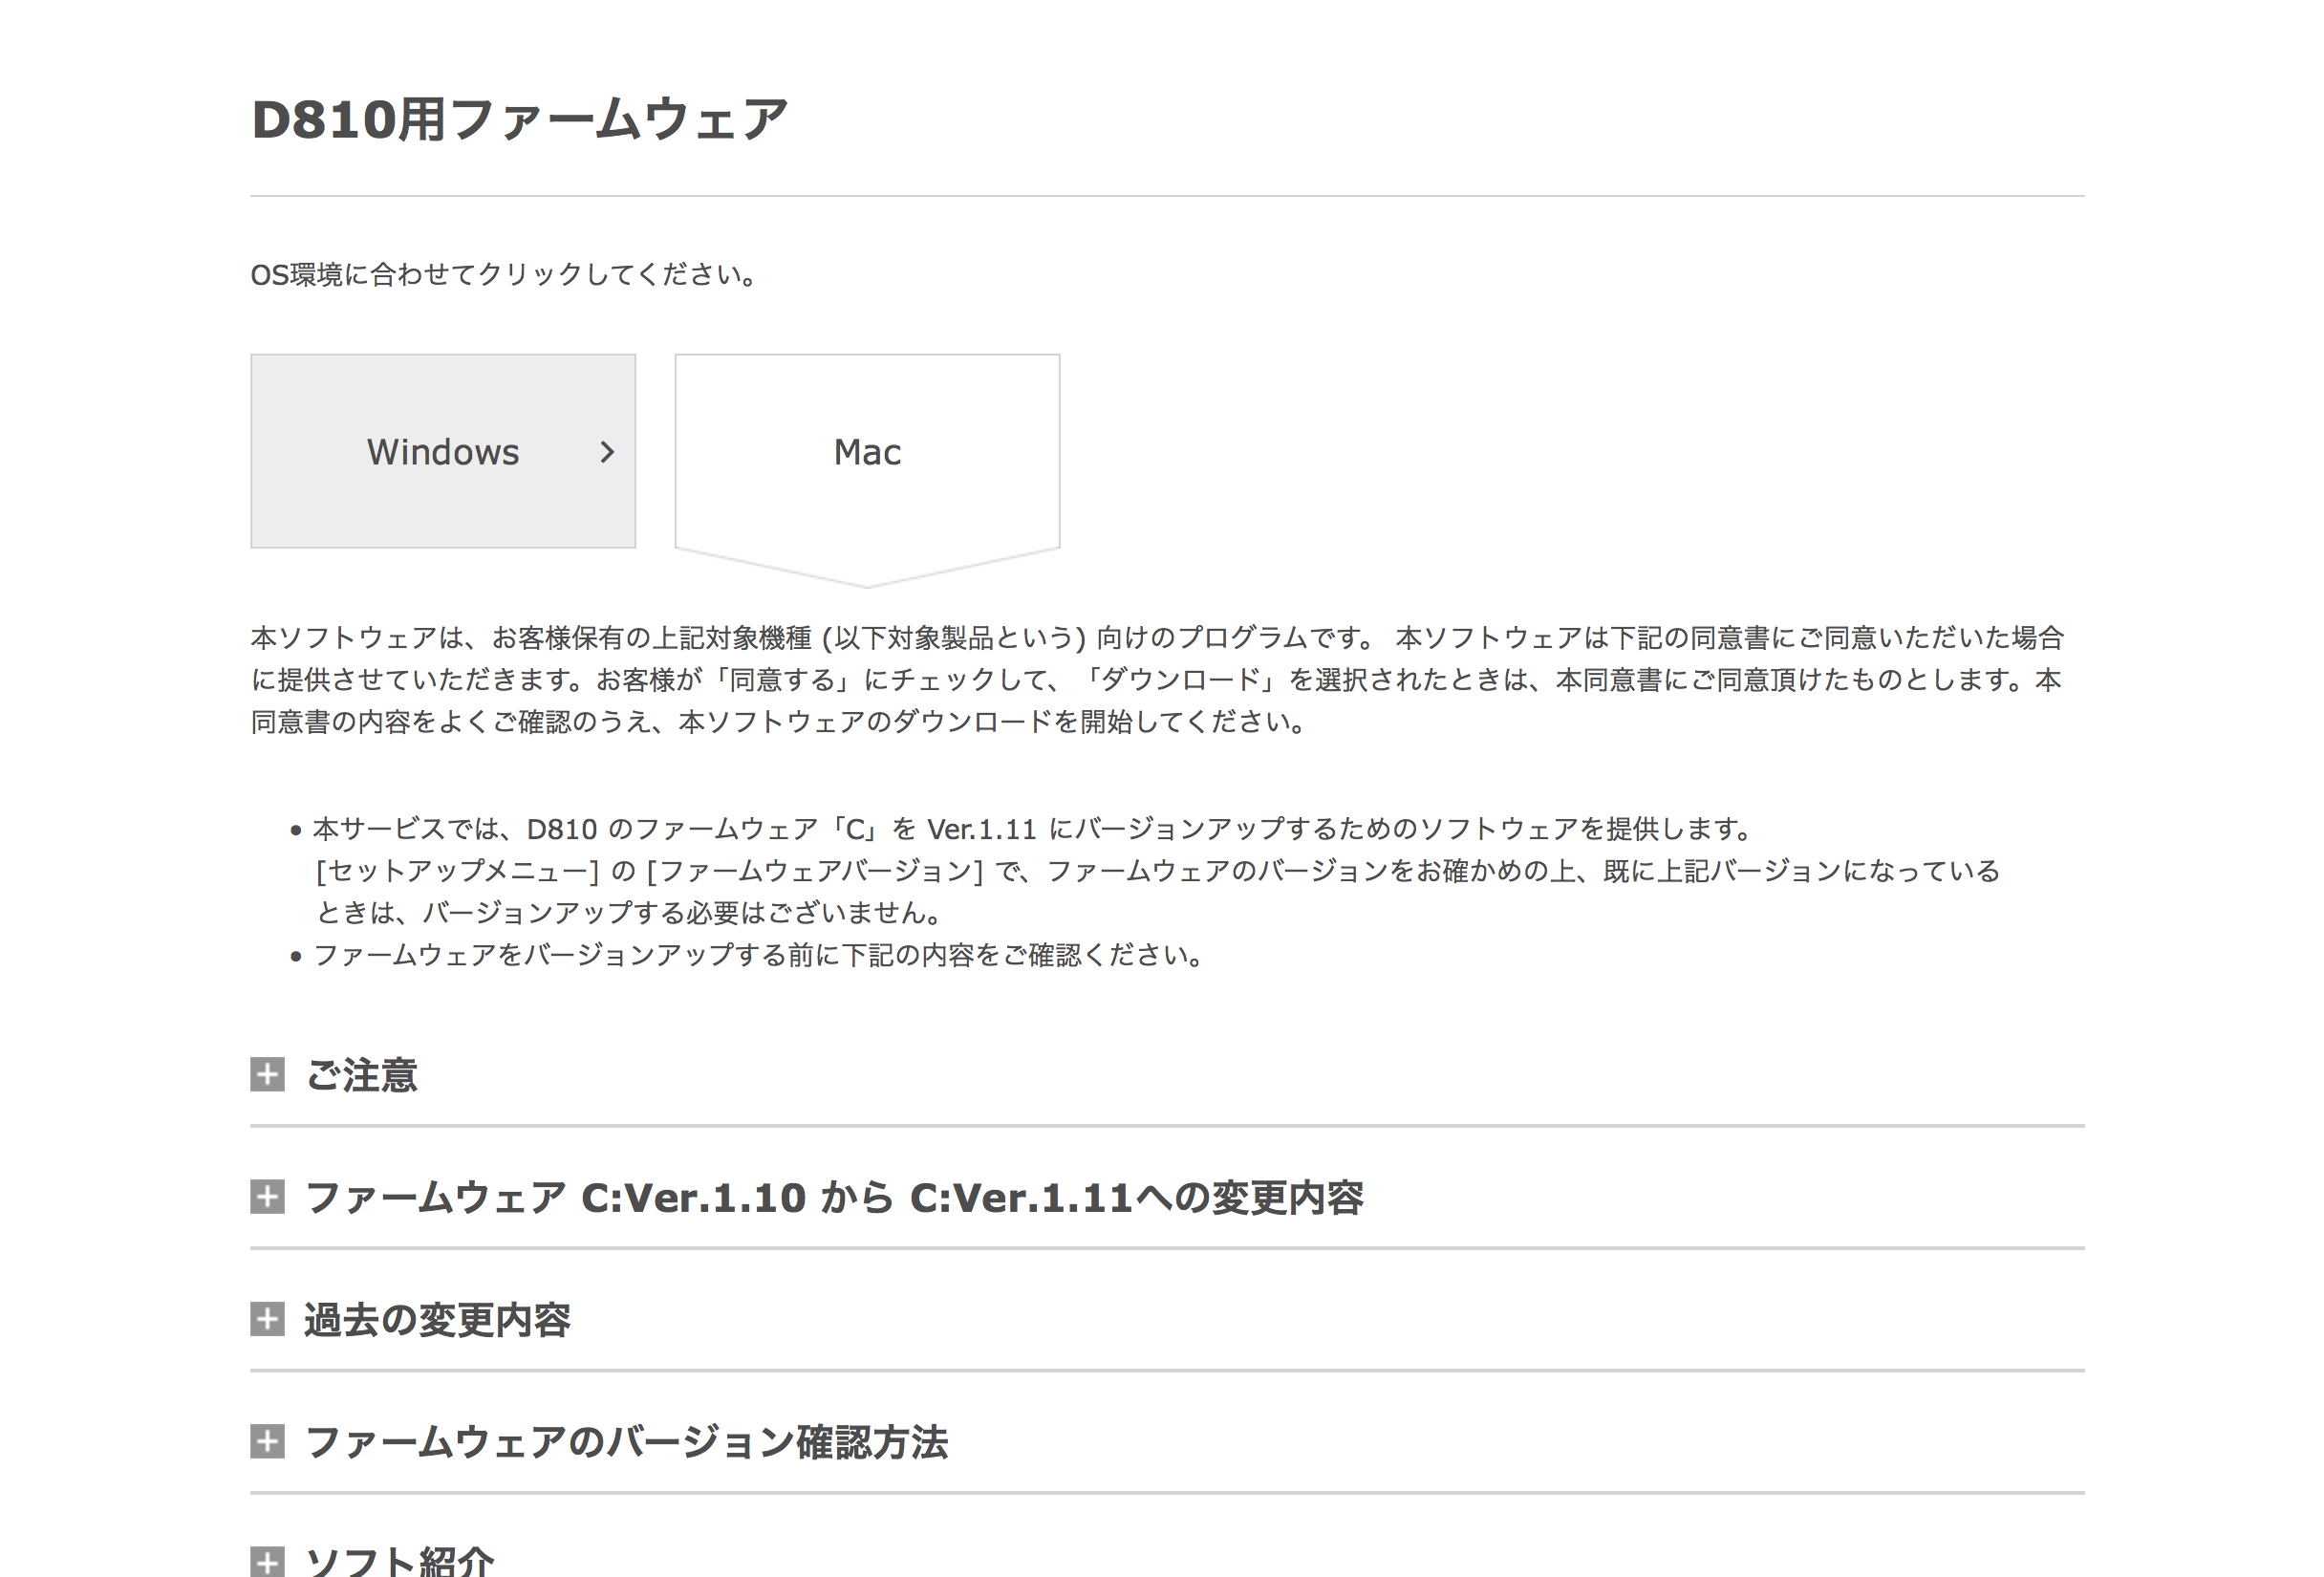Click the bullet text ファームウェアをバージョンアップする前に
The image size is (2324, 1577).
758,955
